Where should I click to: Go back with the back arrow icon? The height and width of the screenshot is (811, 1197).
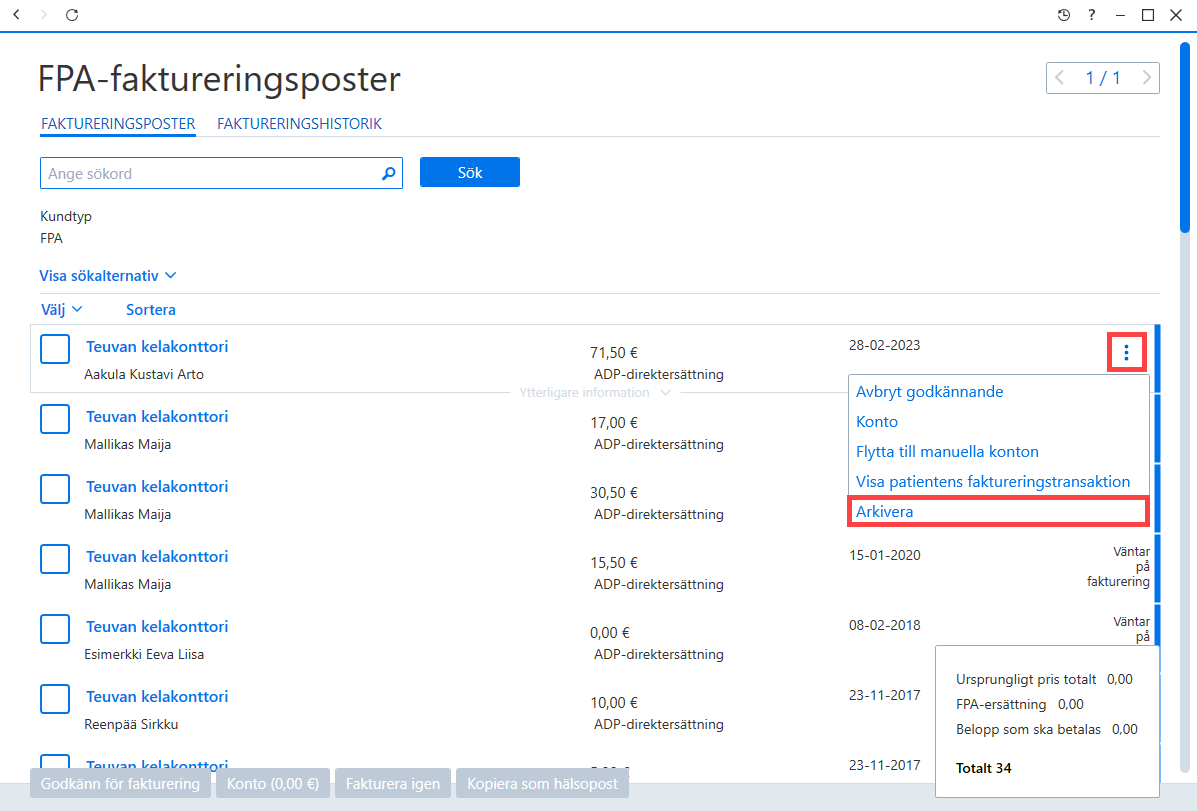tap(16, 15)
